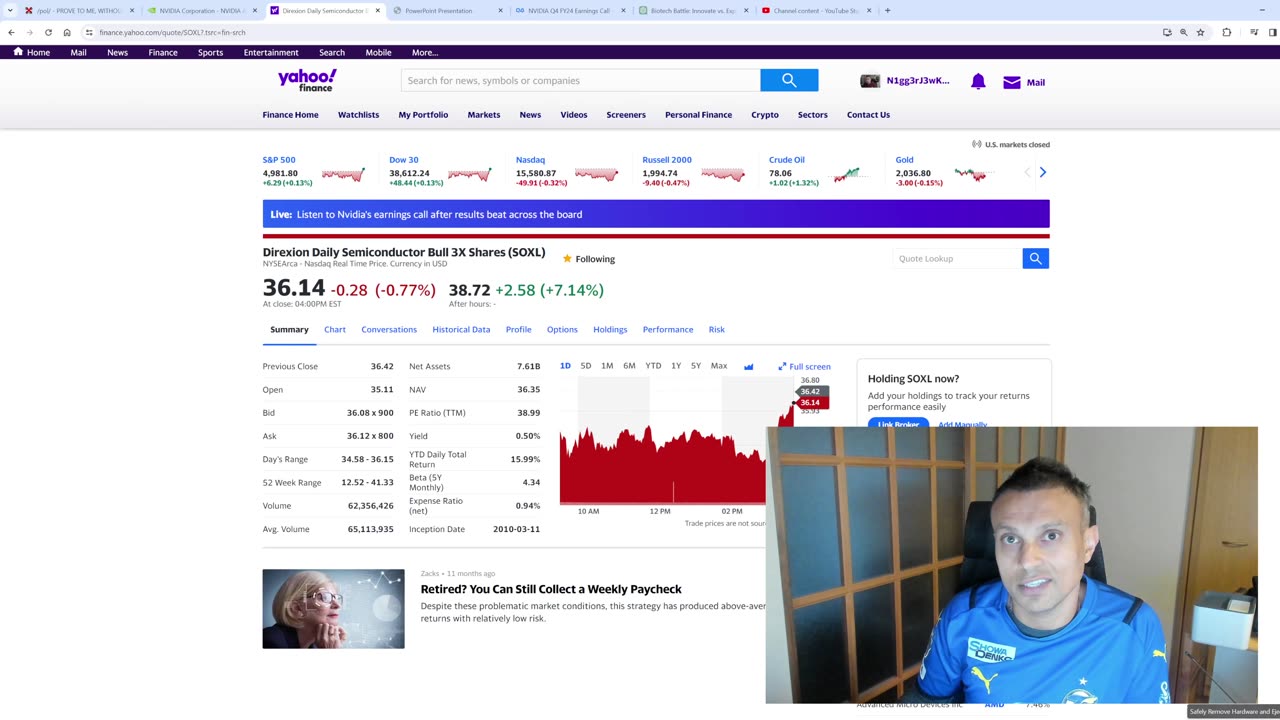Open the Holdings tab
The height and width of the screenshot is (720, 1280).
610,329
